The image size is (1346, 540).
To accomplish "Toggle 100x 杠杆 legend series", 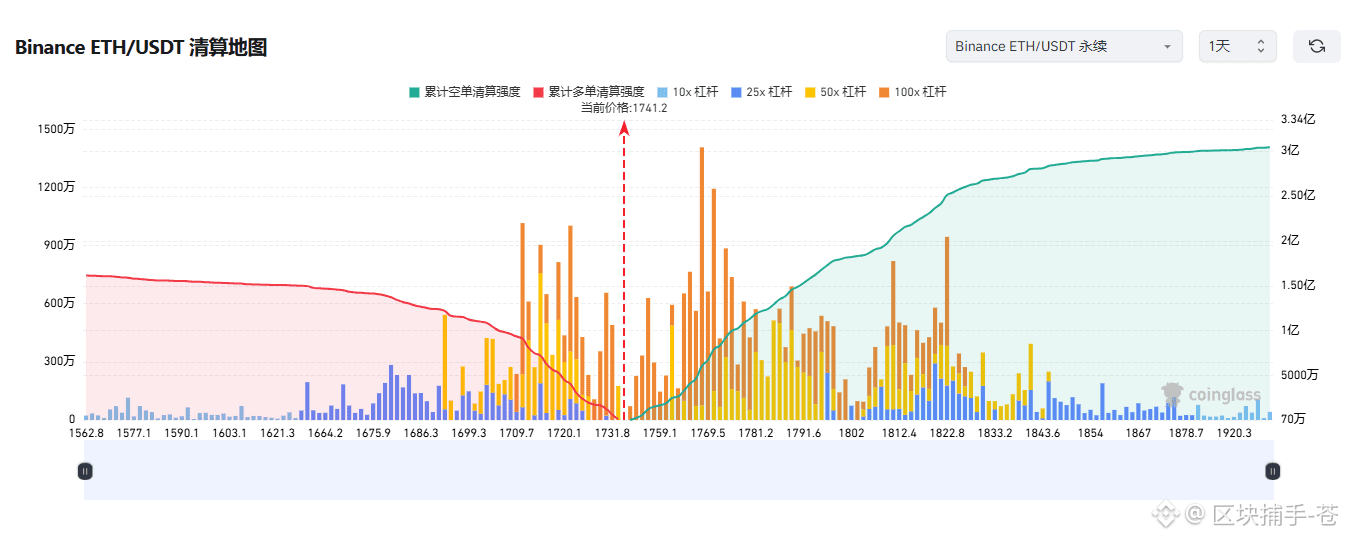I will pos(912,92).
